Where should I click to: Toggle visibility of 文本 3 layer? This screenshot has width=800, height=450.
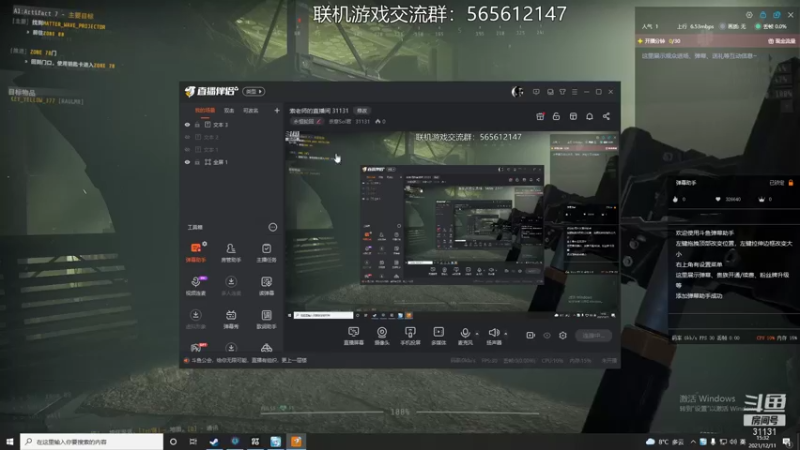[187, 124]
